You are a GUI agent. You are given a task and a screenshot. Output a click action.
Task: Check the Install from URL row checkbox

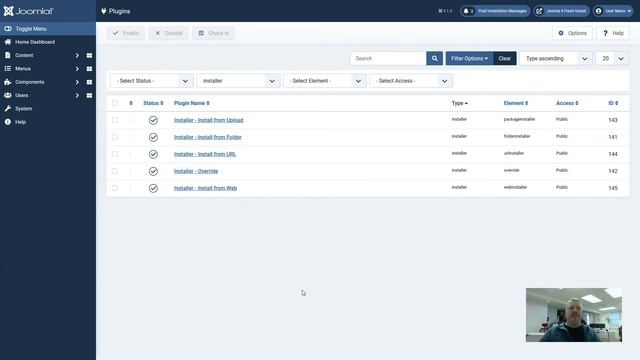115,154
